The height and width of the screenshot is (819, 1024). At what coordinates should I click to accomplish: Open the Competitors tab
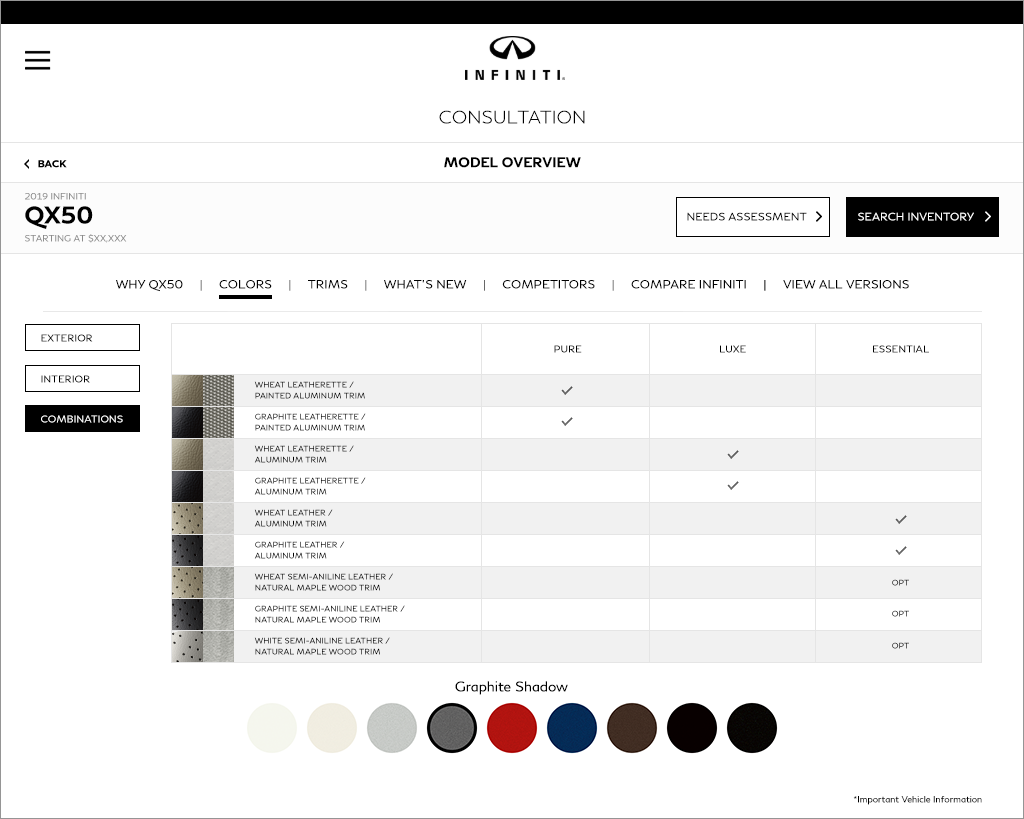549,284
